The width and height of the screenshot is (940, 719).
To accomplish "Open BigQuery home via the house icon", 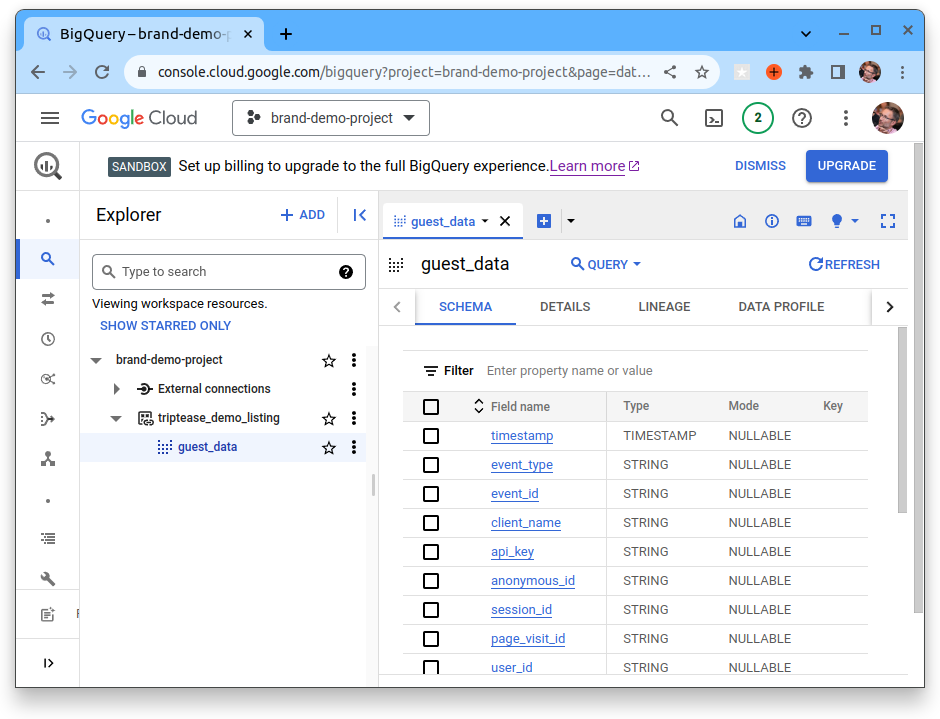I will pos(739,221).
